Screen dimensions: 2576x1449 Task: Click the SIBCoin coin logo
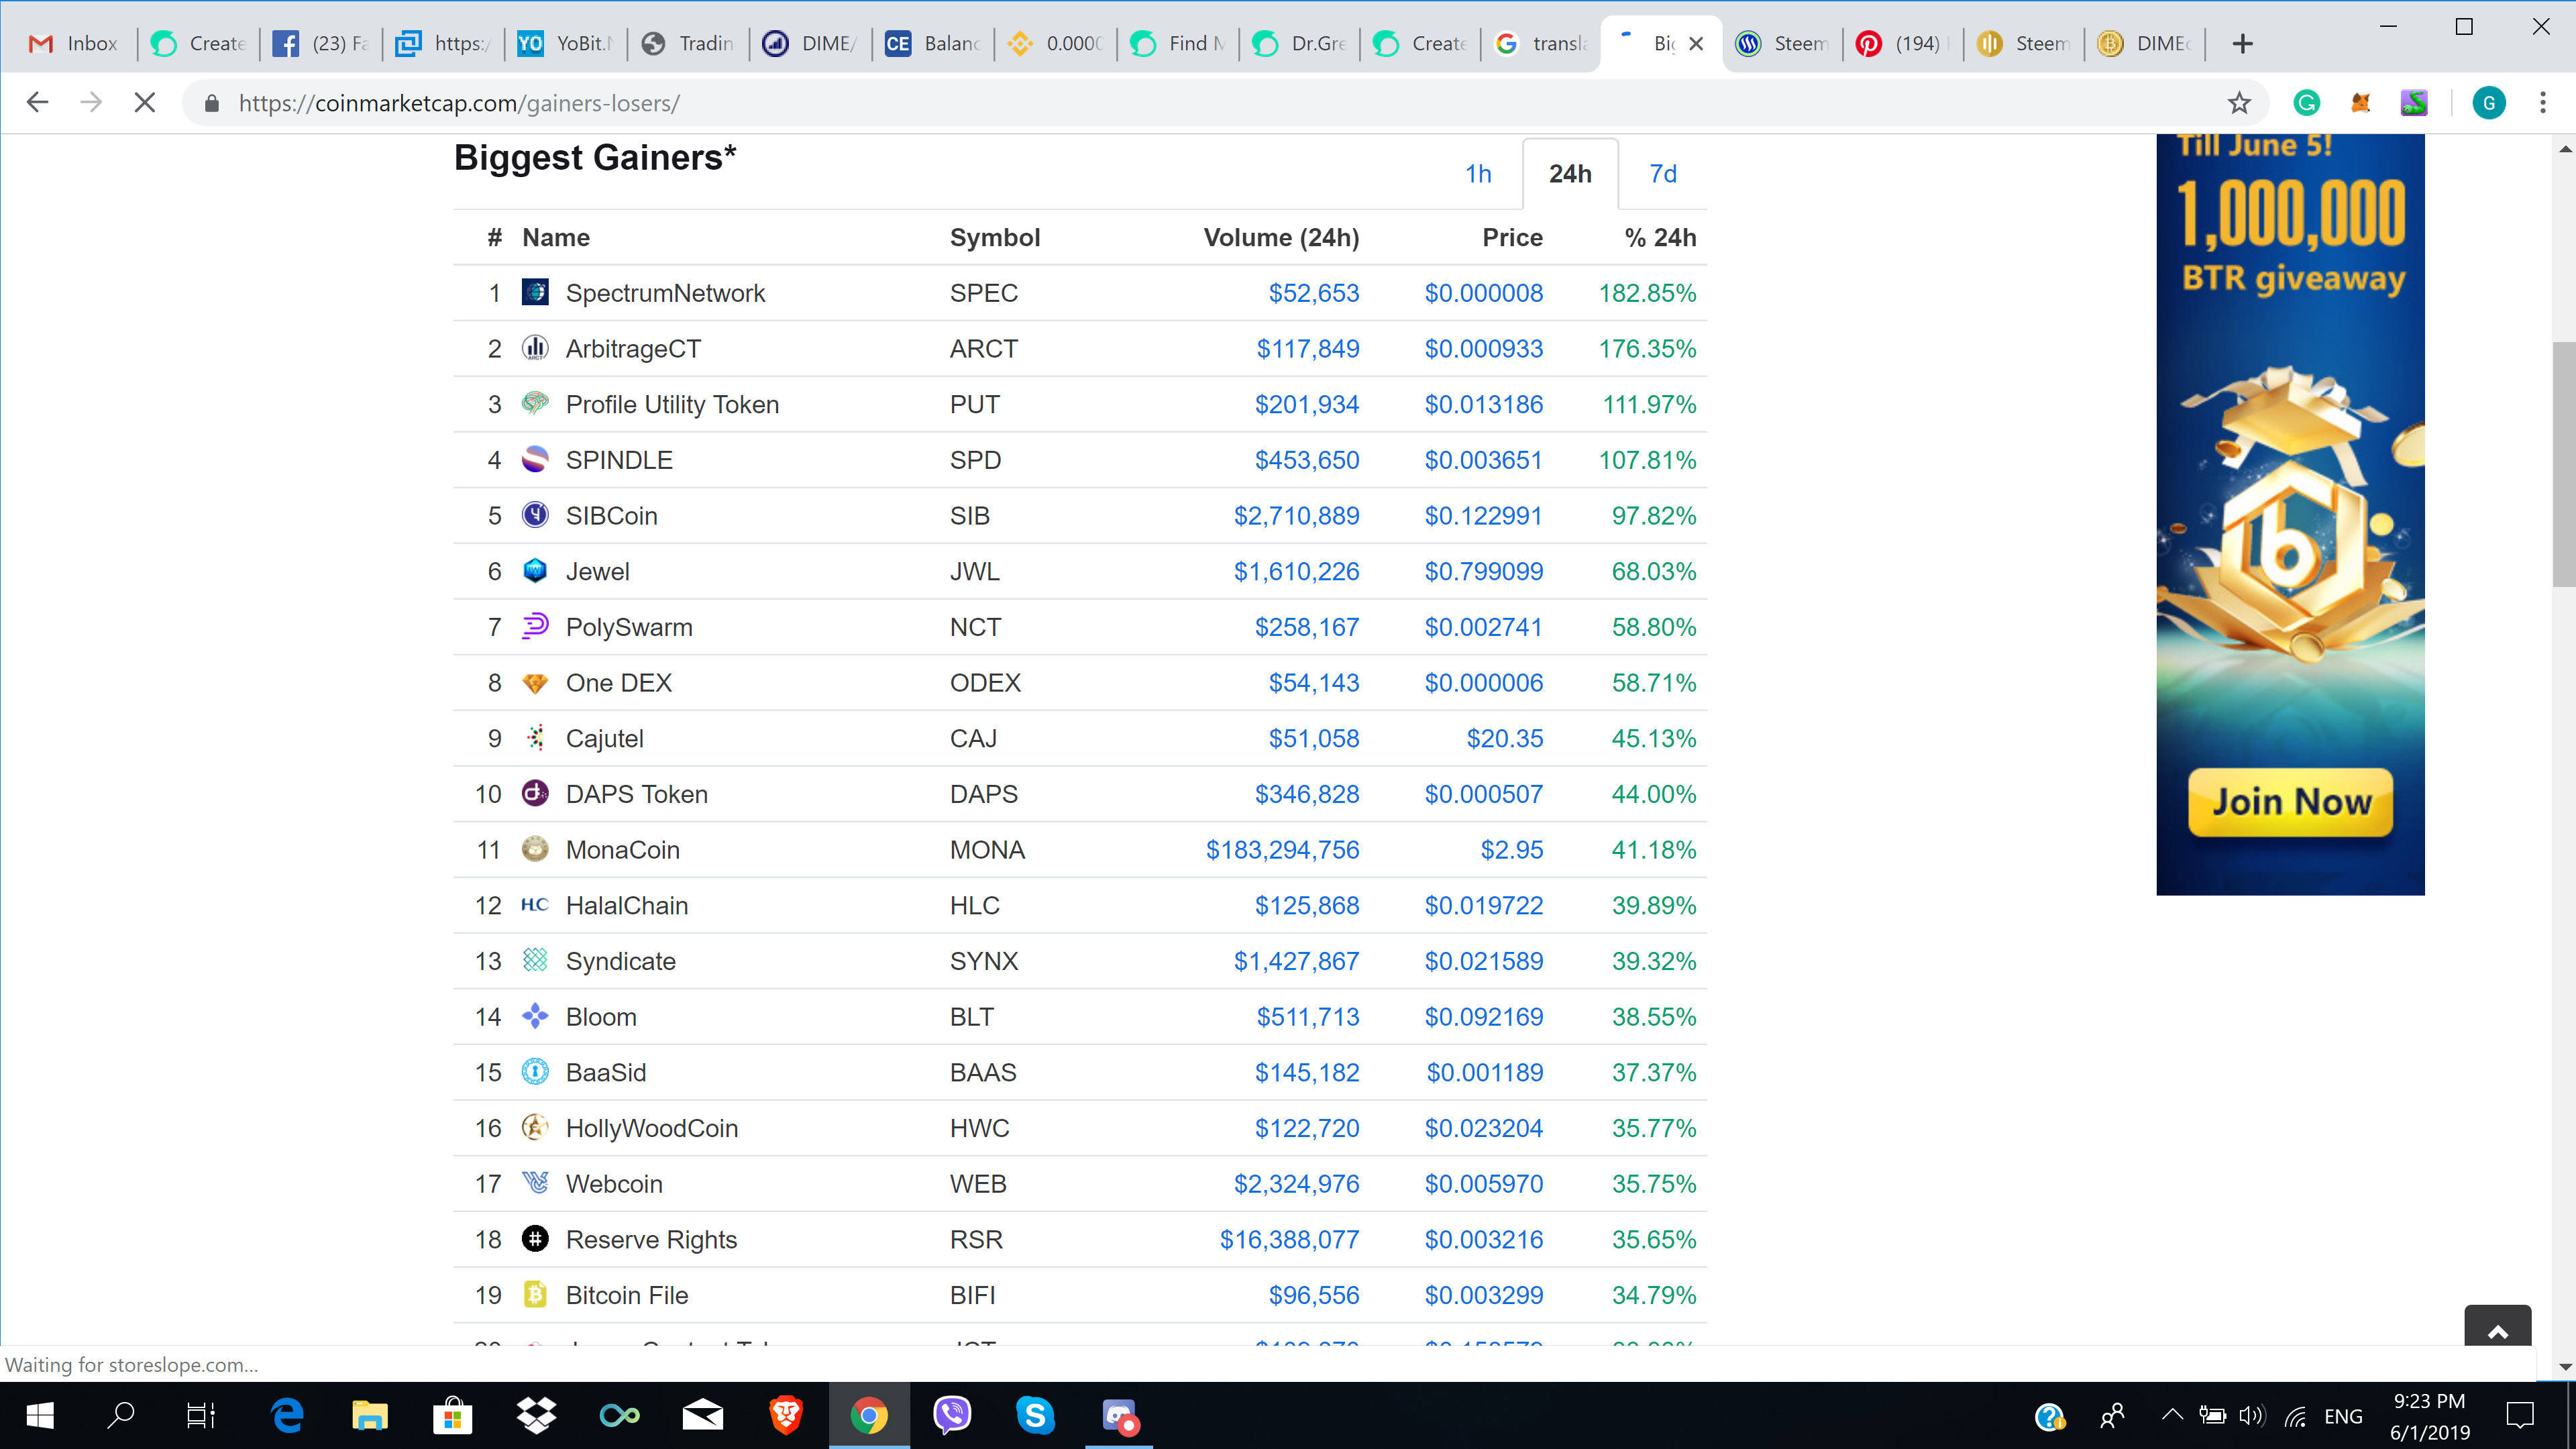535,515
